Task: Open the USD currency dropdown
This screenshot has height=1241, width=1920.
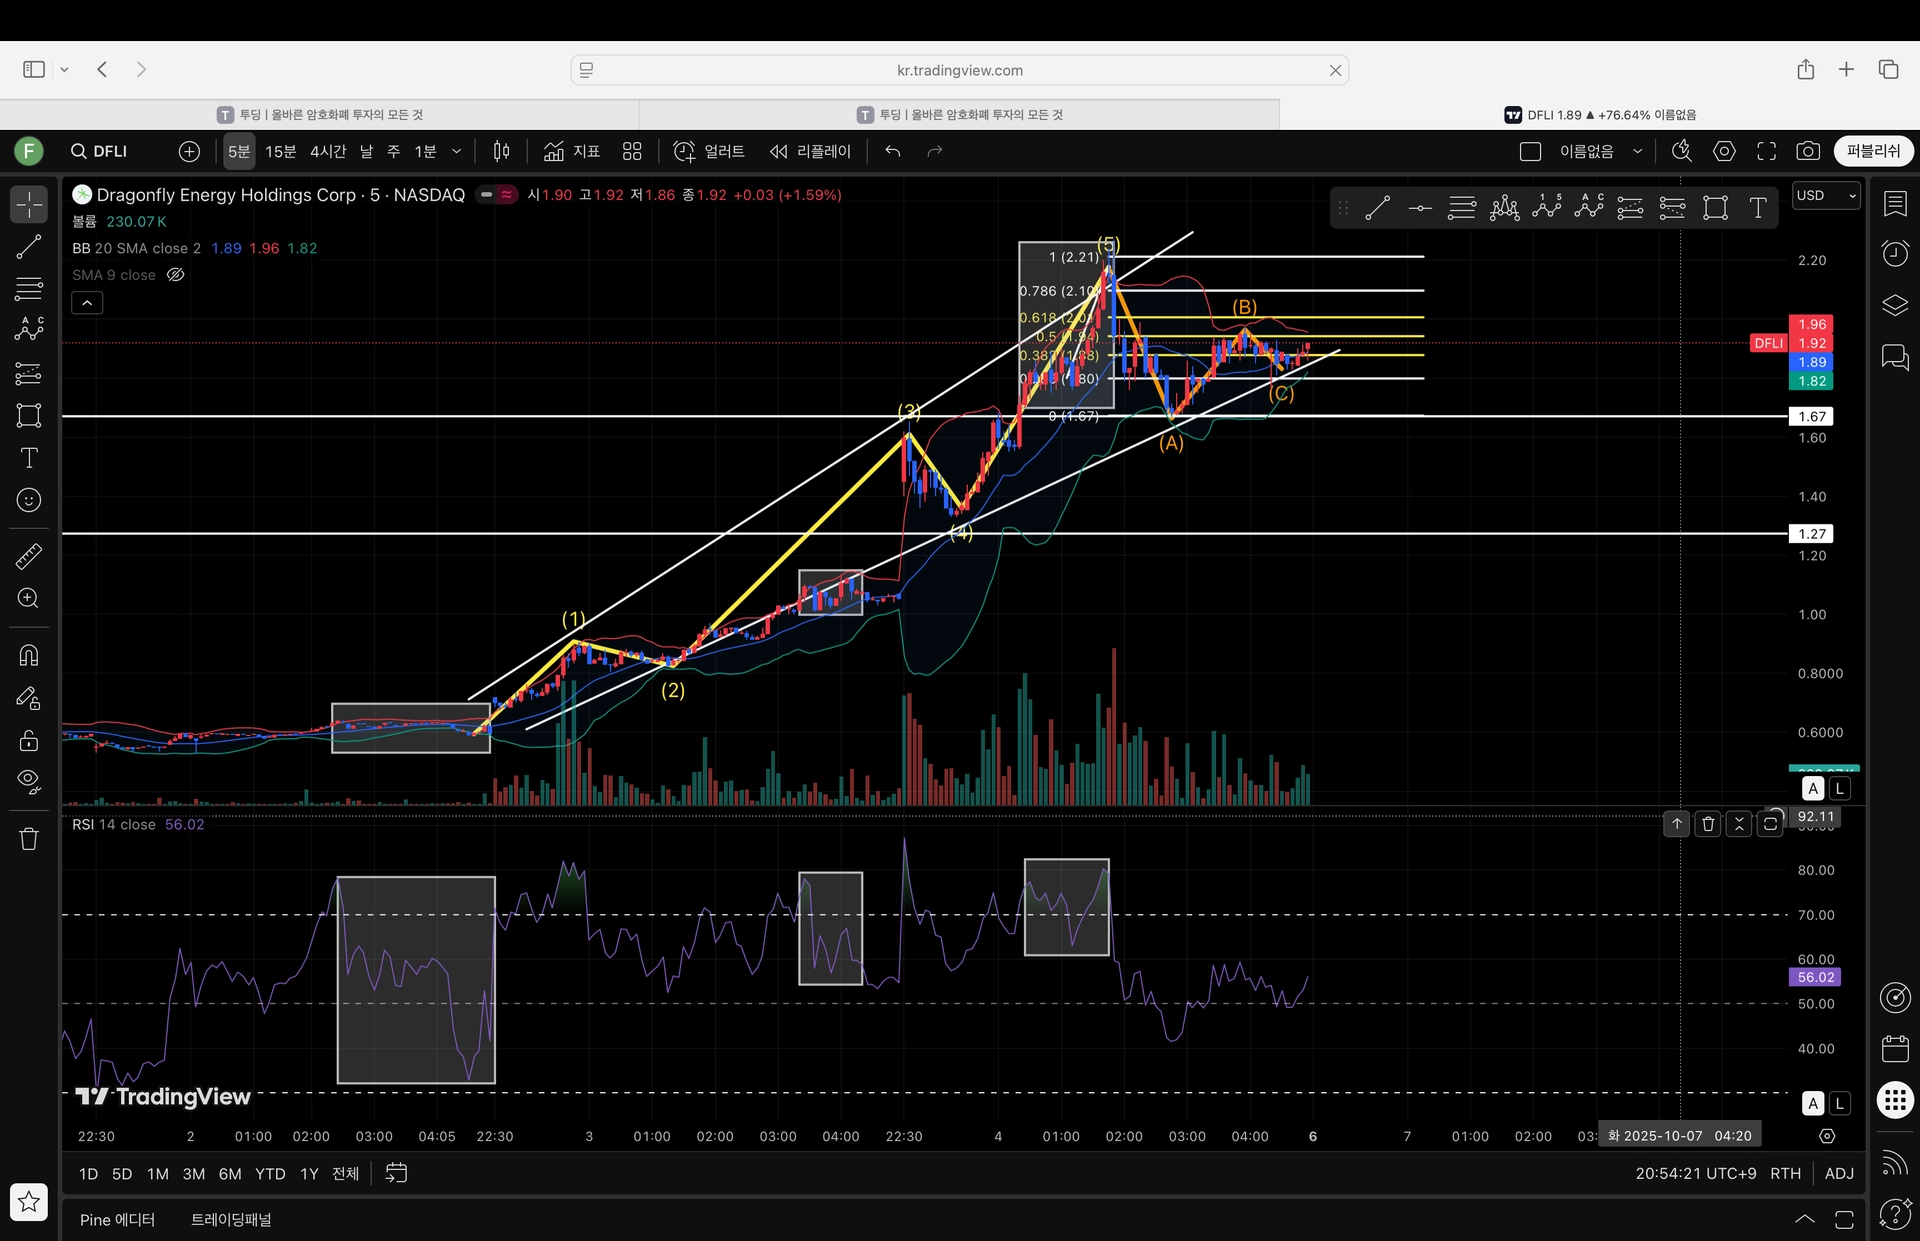Action: tap(1825, 196)
